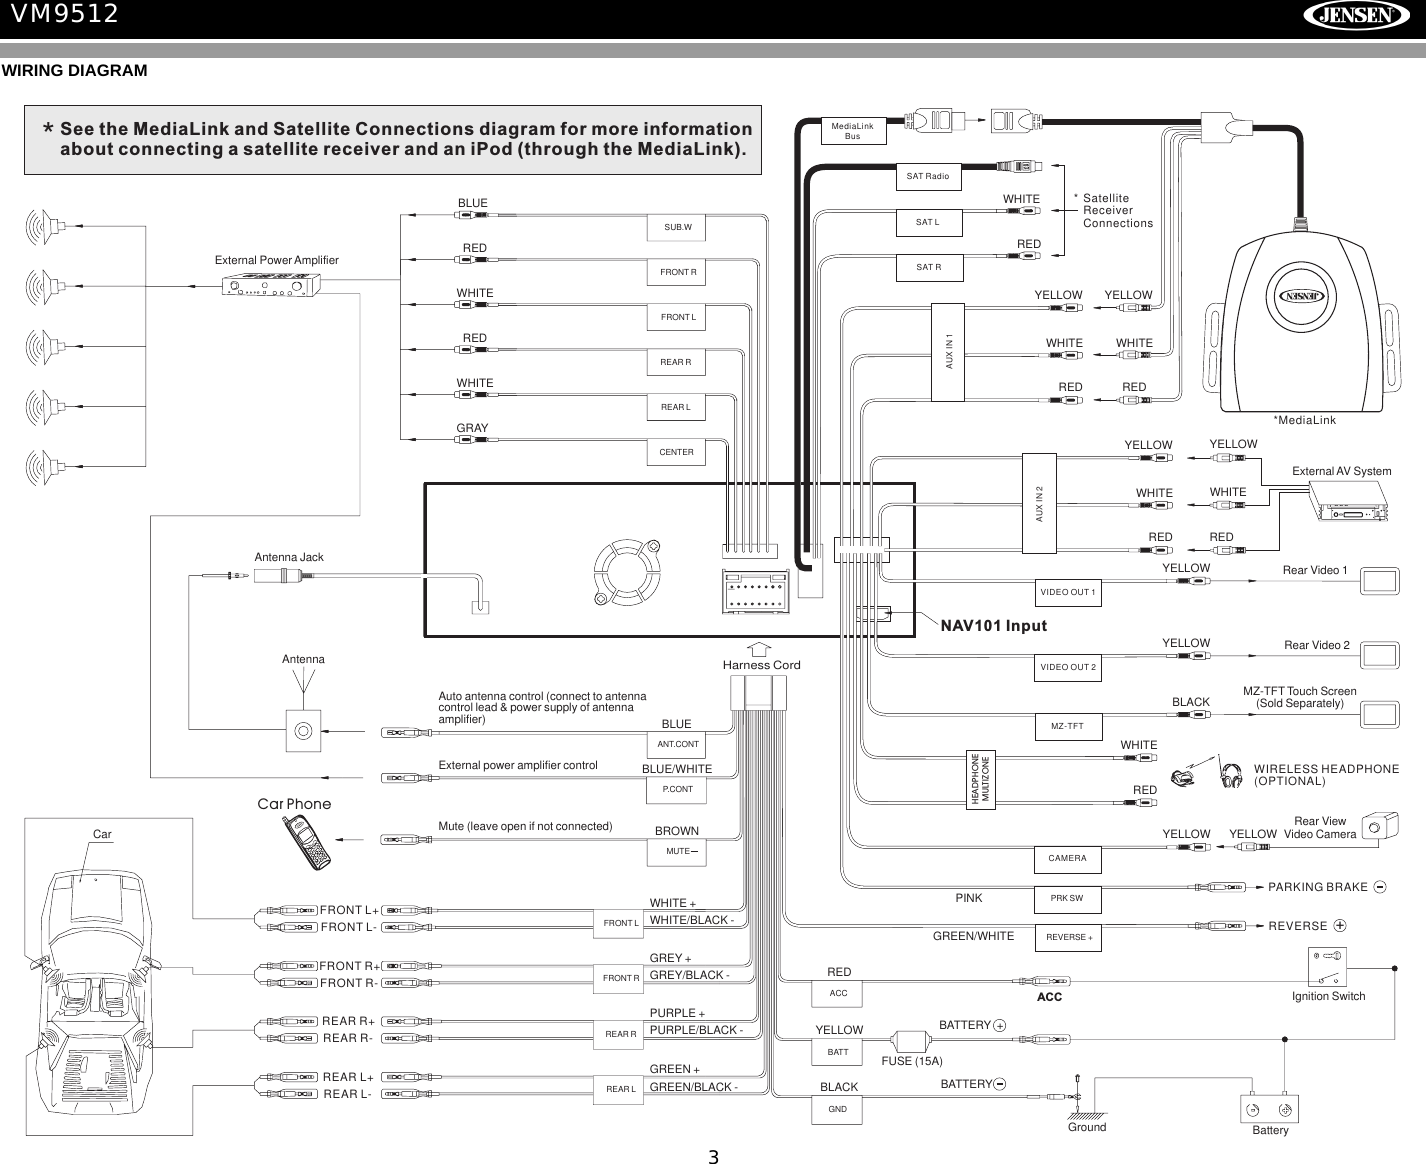Select page number 3 at the bottom
The width and height of the screenshot is (1426, 1164).
coord(713,1157)
